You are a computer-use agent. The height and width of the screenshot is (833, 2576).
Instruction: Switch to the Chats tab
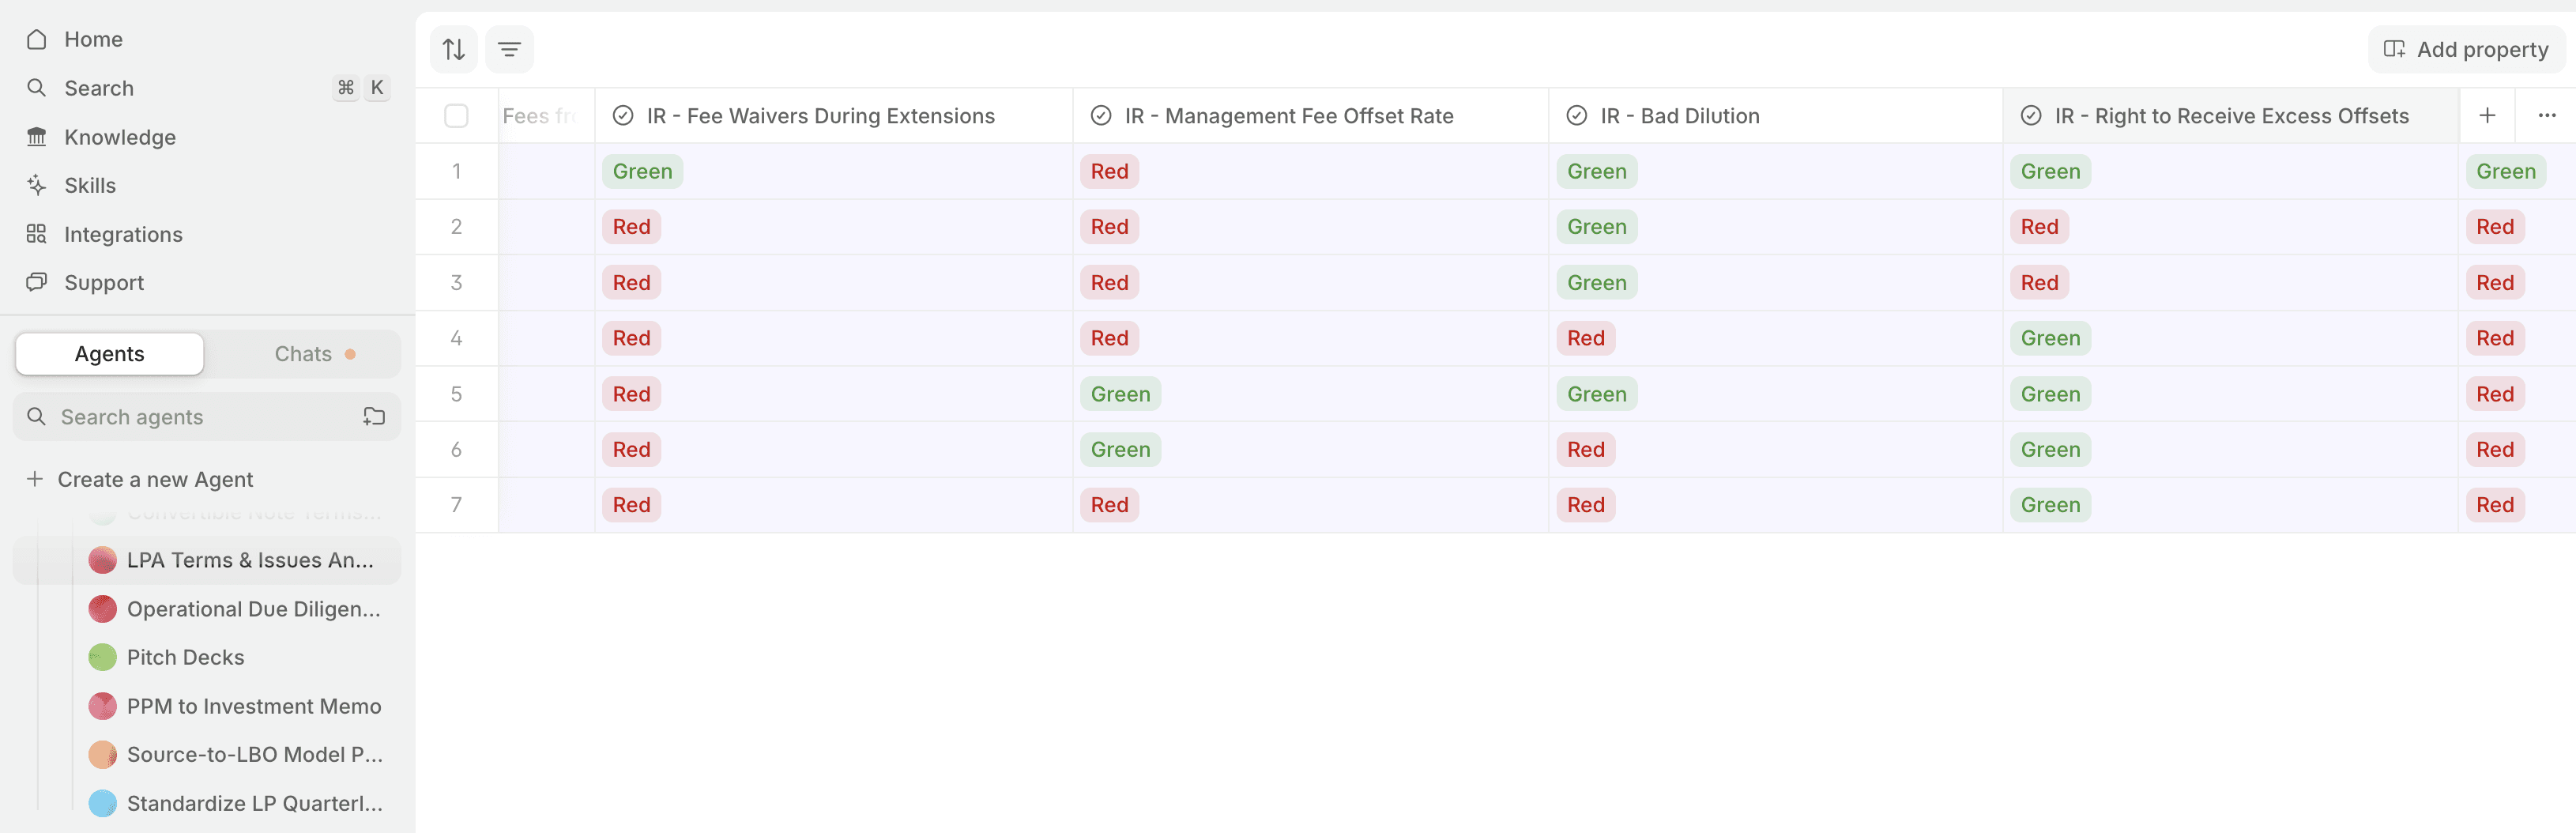point(303,353)
